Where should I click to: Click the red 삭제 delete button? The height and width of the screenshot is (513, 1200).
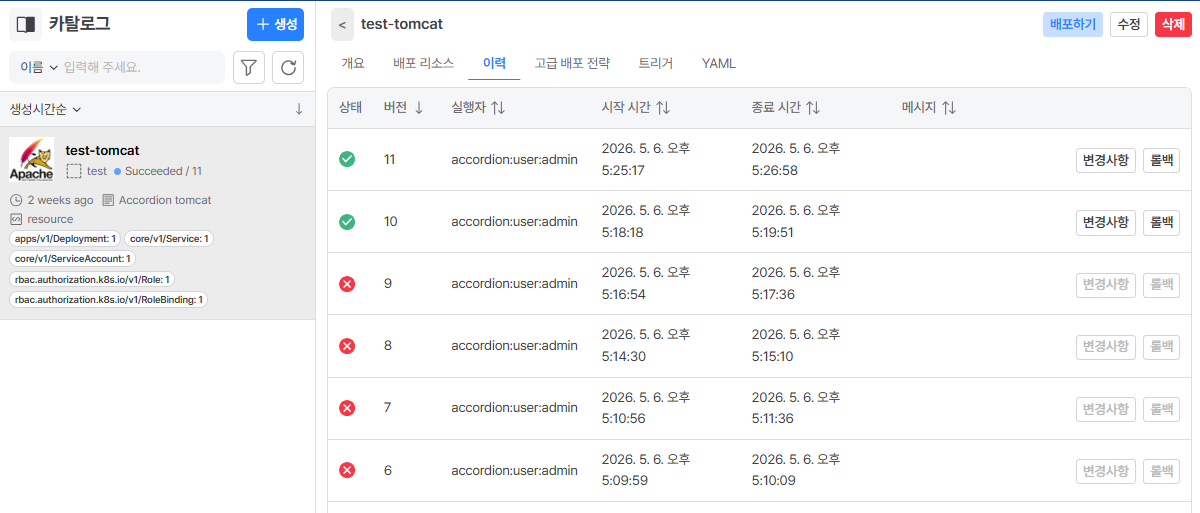[x=1174, y=24]
